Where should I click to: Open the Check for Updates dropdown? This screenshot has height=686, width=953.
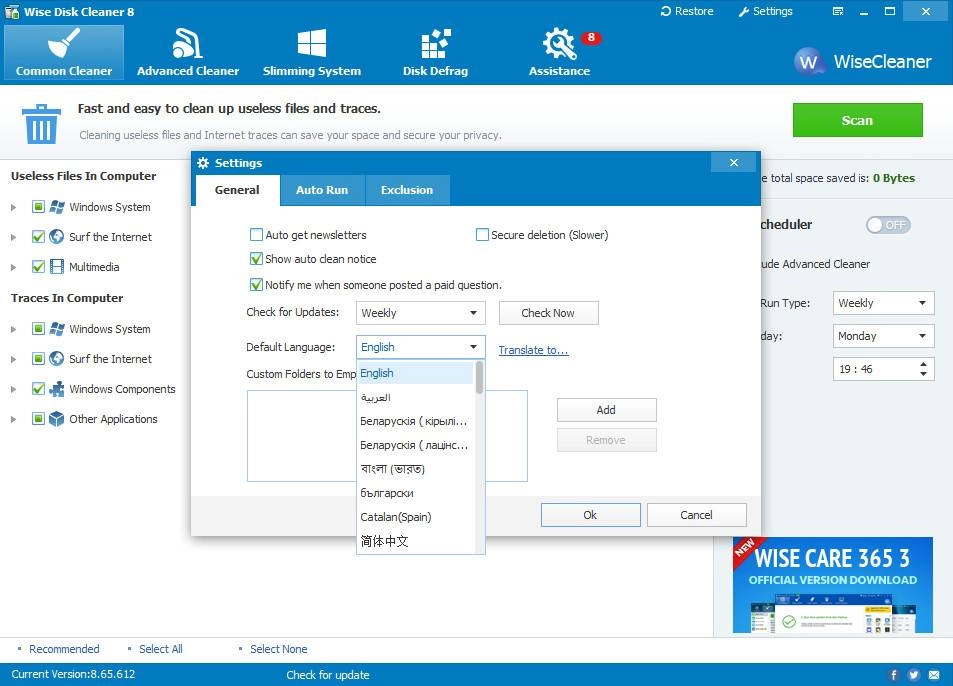pyautogui.click(x=421, y=313)
